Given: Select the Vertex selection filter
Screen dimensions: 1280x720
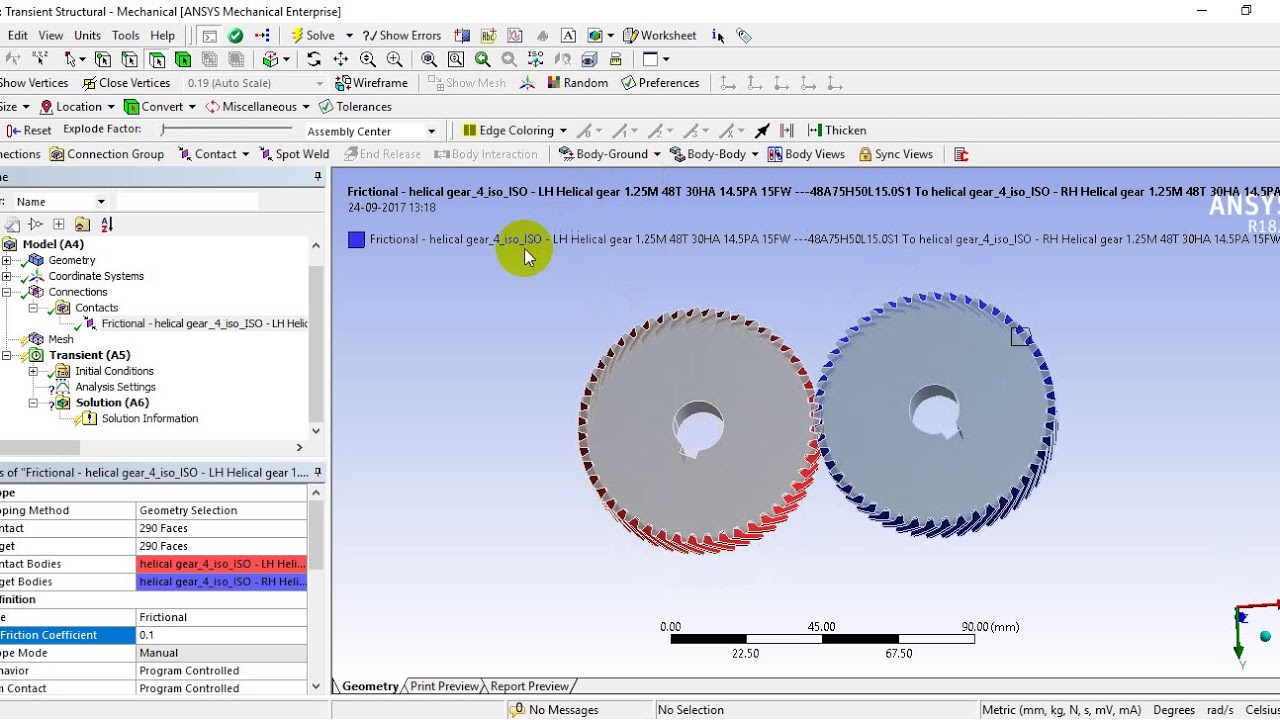Looking at the screenshot, I should [x=103, y=59].
